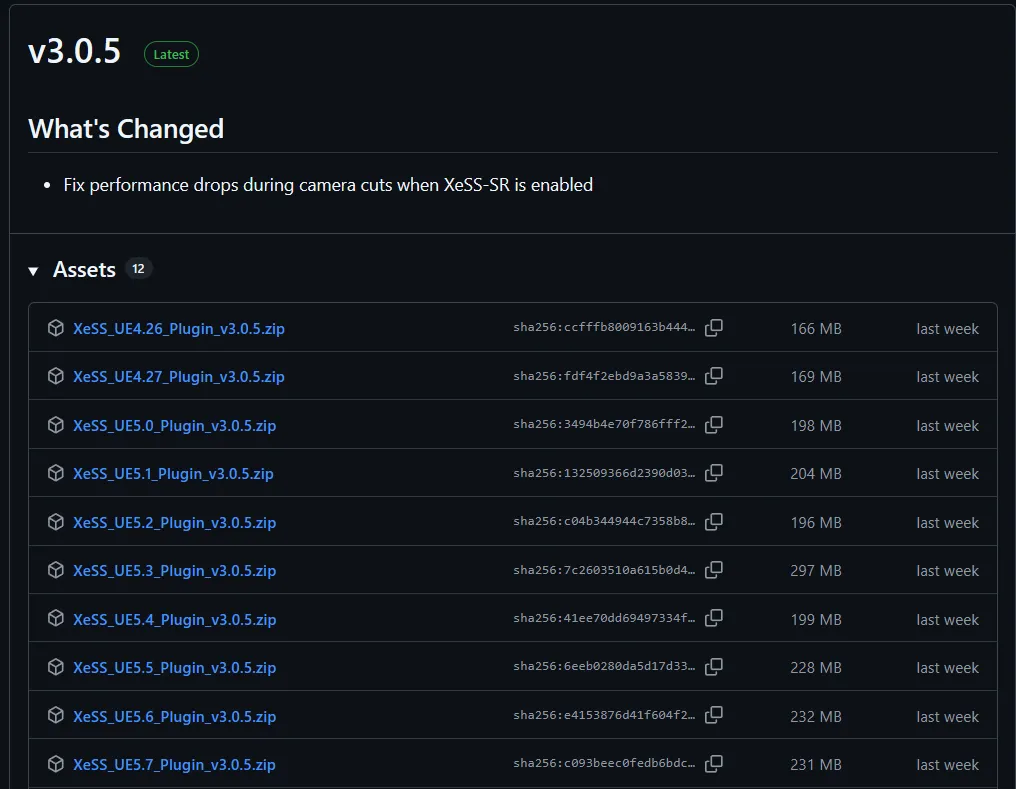Click the green Latest badge
1016x789 pixels.
pos(171,54)
